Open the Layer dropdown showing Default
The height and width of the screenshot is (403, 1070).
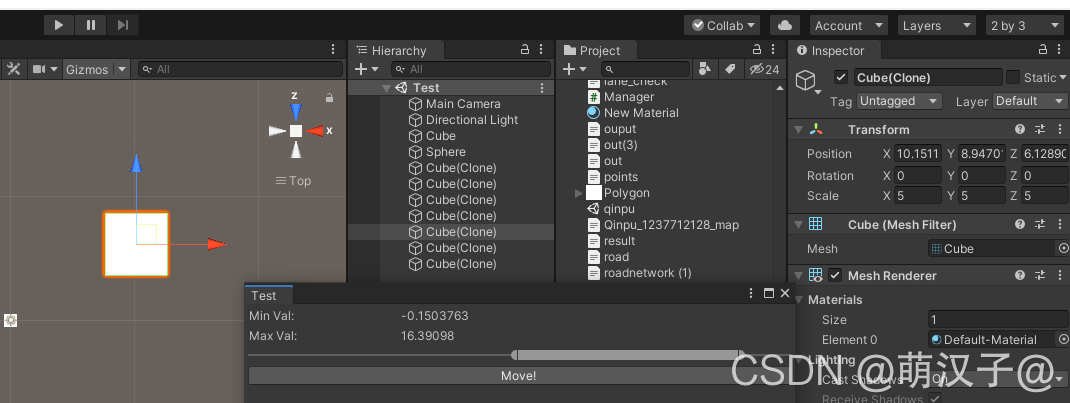[1030, 101]
